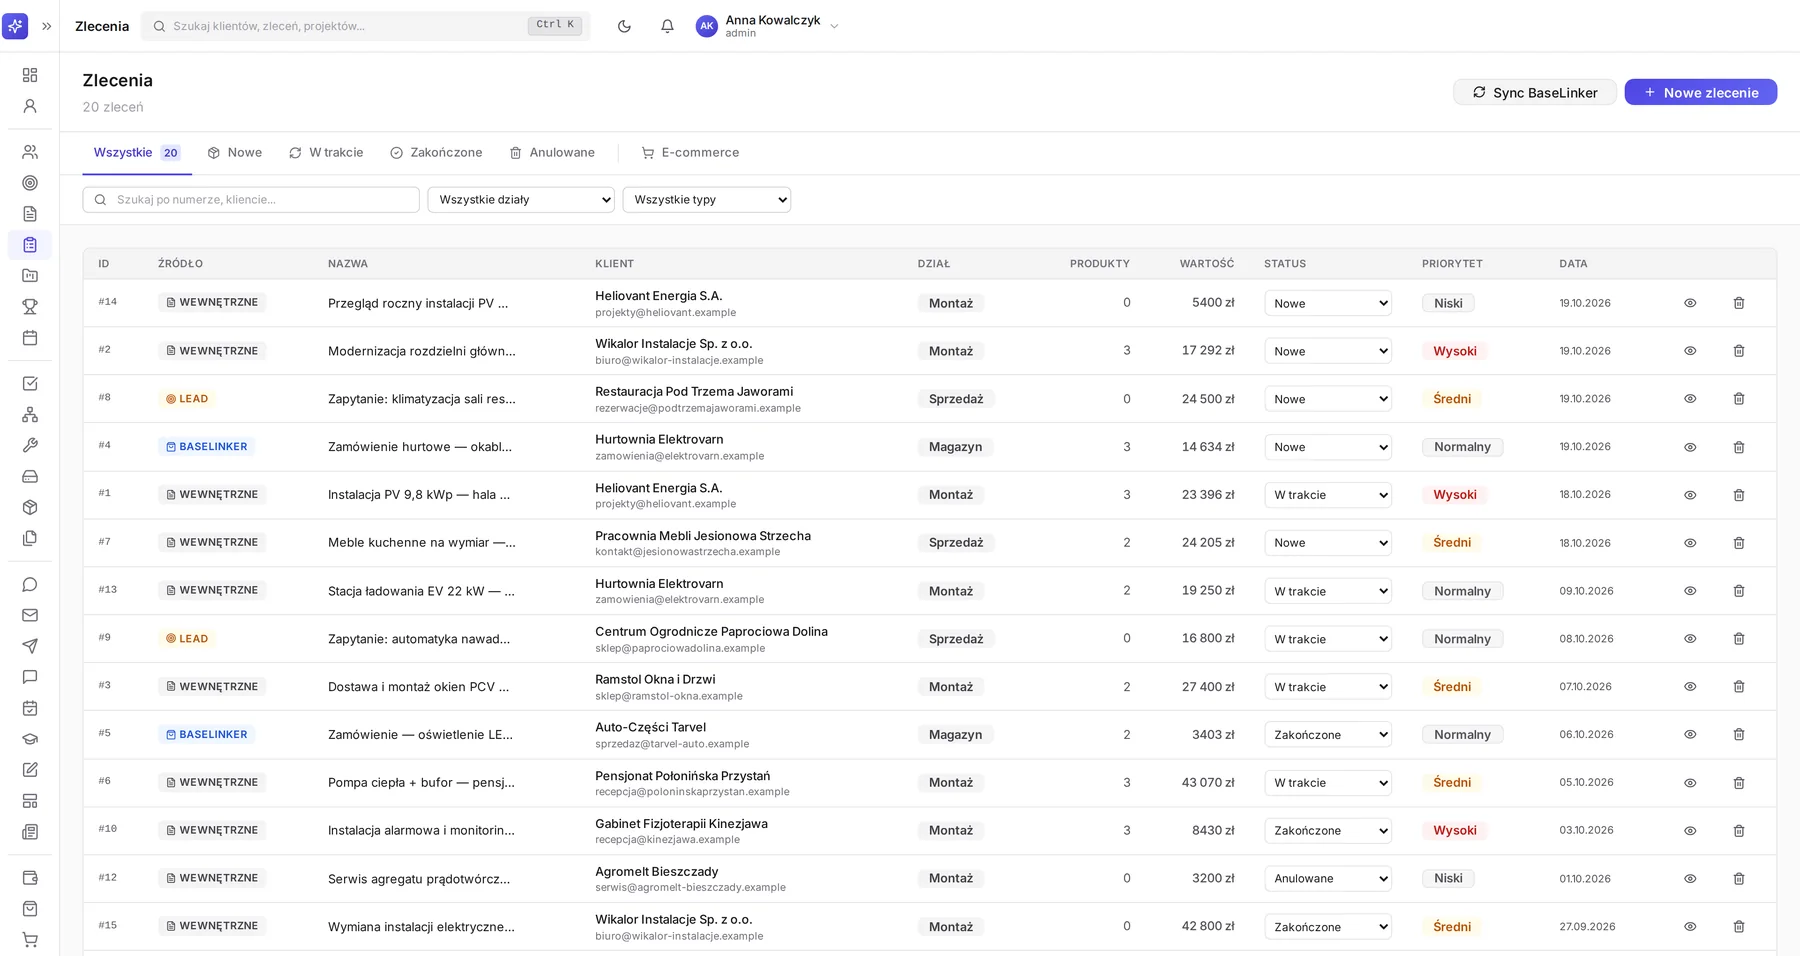Open the shopping cart icon in the sidebar
Viewport: 1800px width, 956px height.
(30, 940)
